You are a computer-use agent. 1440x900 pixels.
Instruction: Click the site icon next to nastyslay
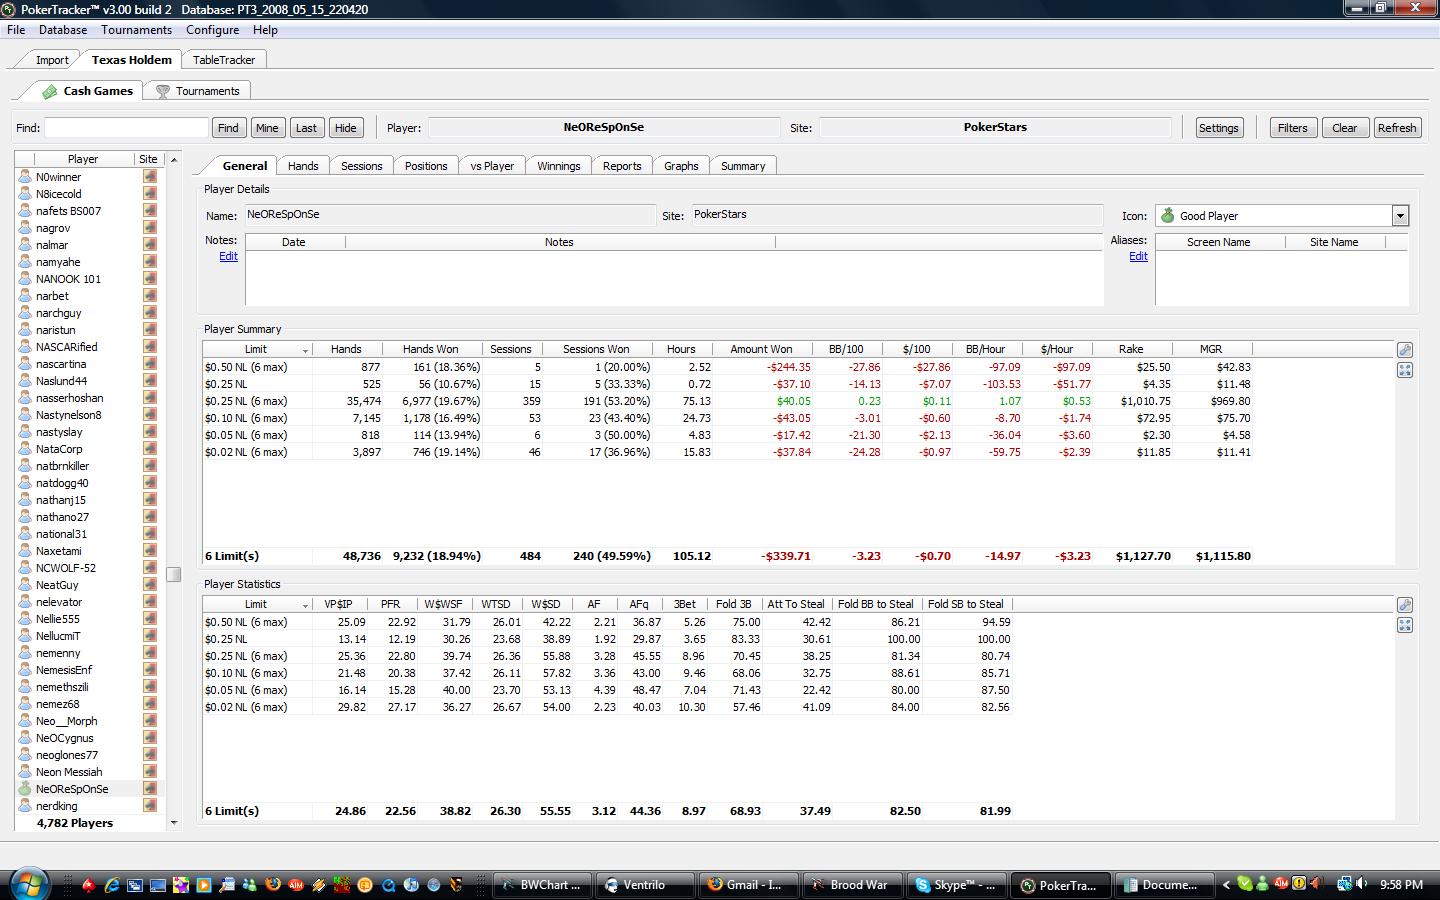tap(150, 432)
